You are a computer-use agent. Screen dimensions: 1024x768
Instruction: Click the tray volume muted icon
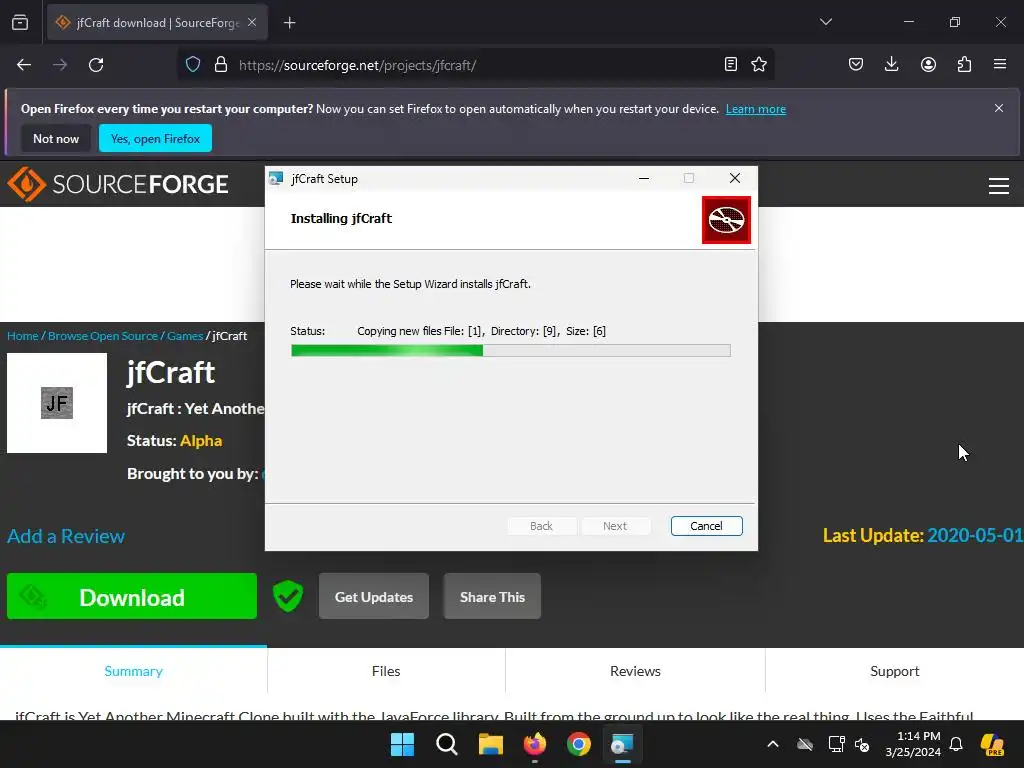[863, 744]
